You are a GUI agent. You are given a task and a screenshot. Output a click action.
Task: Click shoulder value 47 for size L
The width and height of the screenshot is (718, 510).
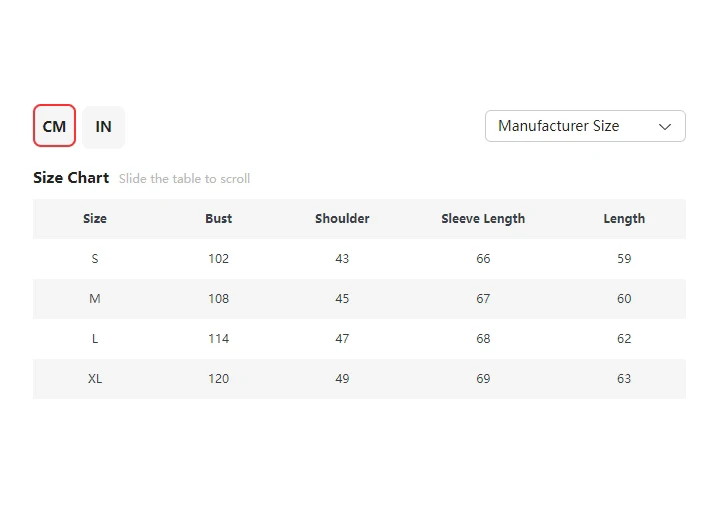[x=342, y=339]
